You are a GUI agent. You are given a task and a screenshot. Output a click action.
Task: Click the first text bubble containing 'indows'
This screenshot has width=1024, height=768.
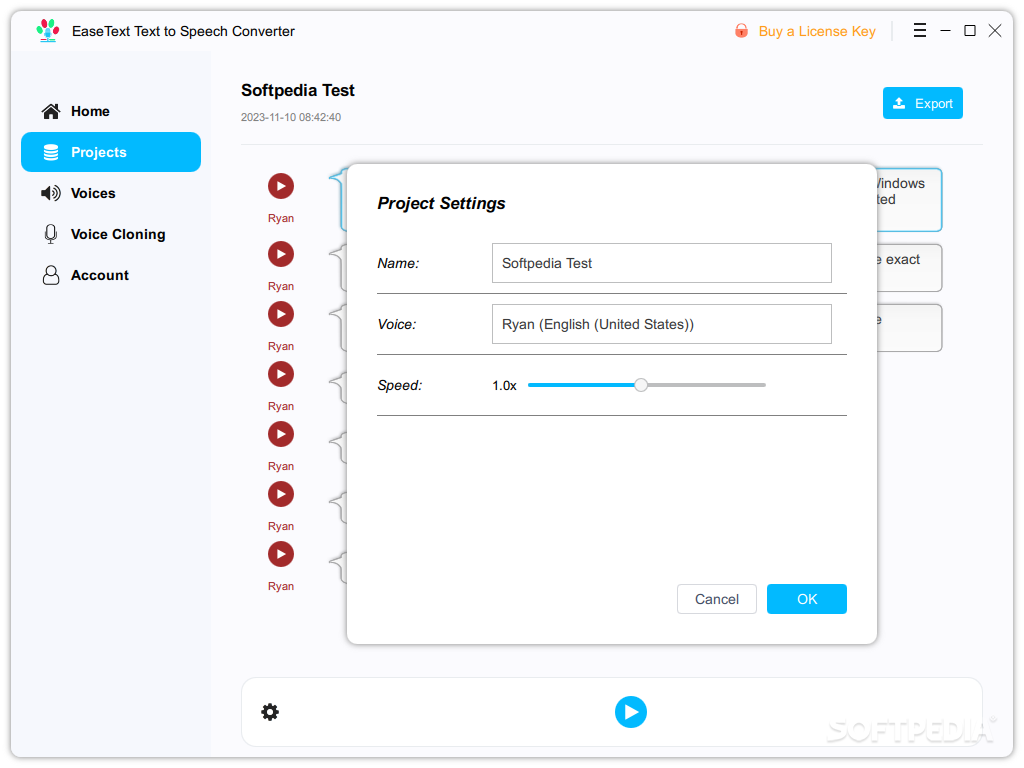(x=909, y=200)
